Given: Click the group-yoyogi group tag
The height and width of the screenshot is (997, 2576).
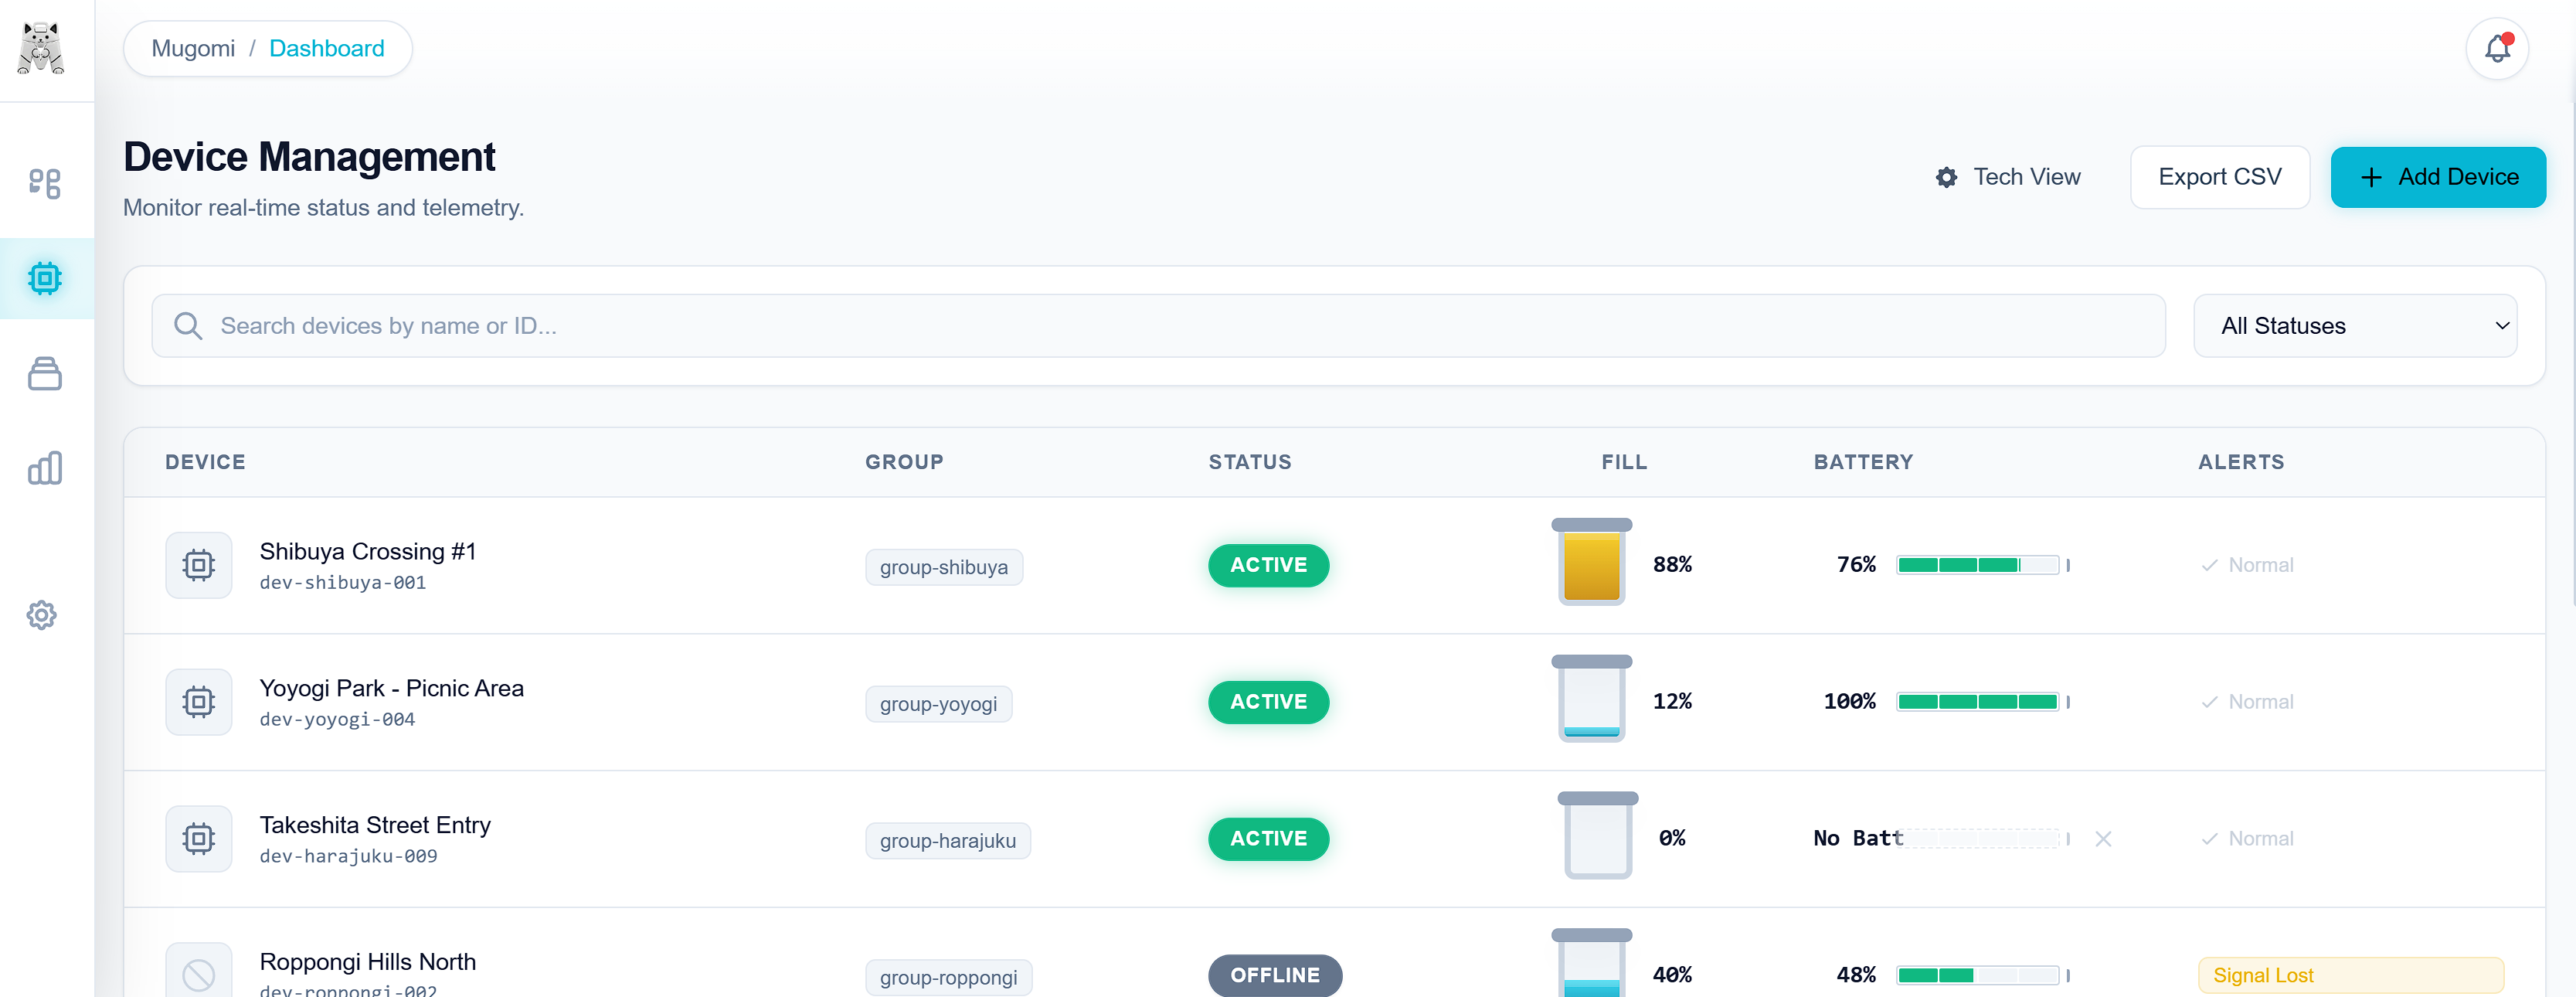Looking at the screenshot, I should (x=938, y=704).
